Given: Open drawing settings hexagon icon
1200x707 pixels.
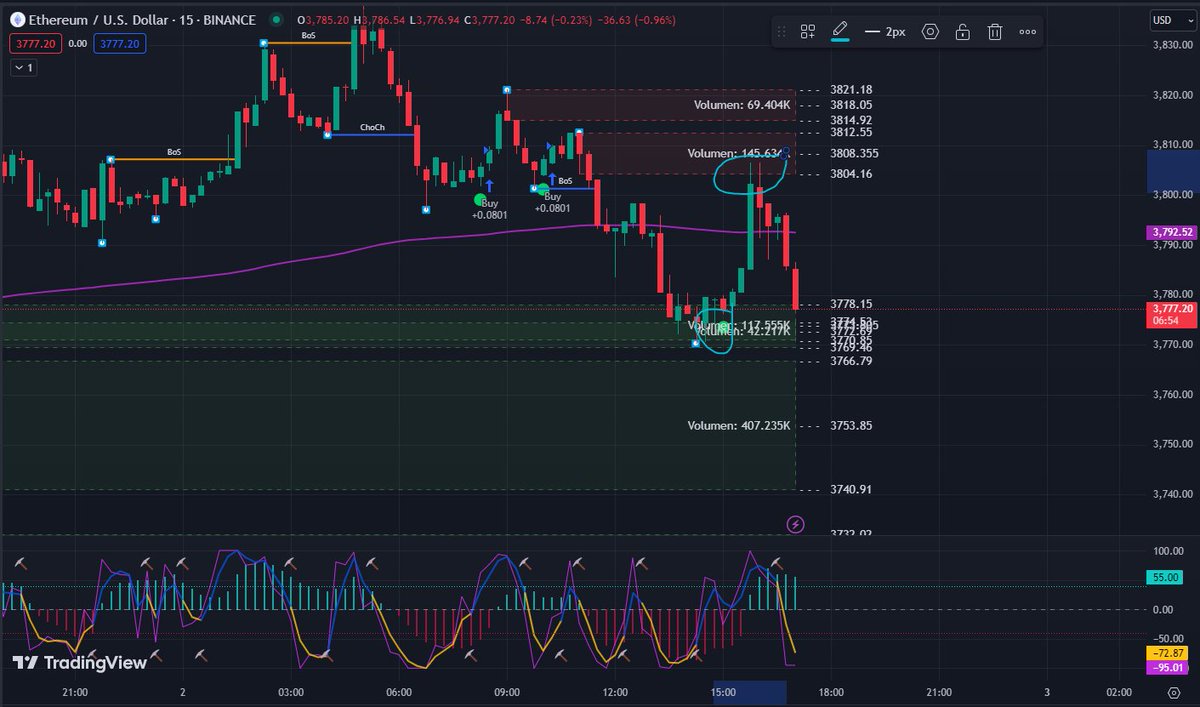Looking at the screenshot, I should pos(930,32).
